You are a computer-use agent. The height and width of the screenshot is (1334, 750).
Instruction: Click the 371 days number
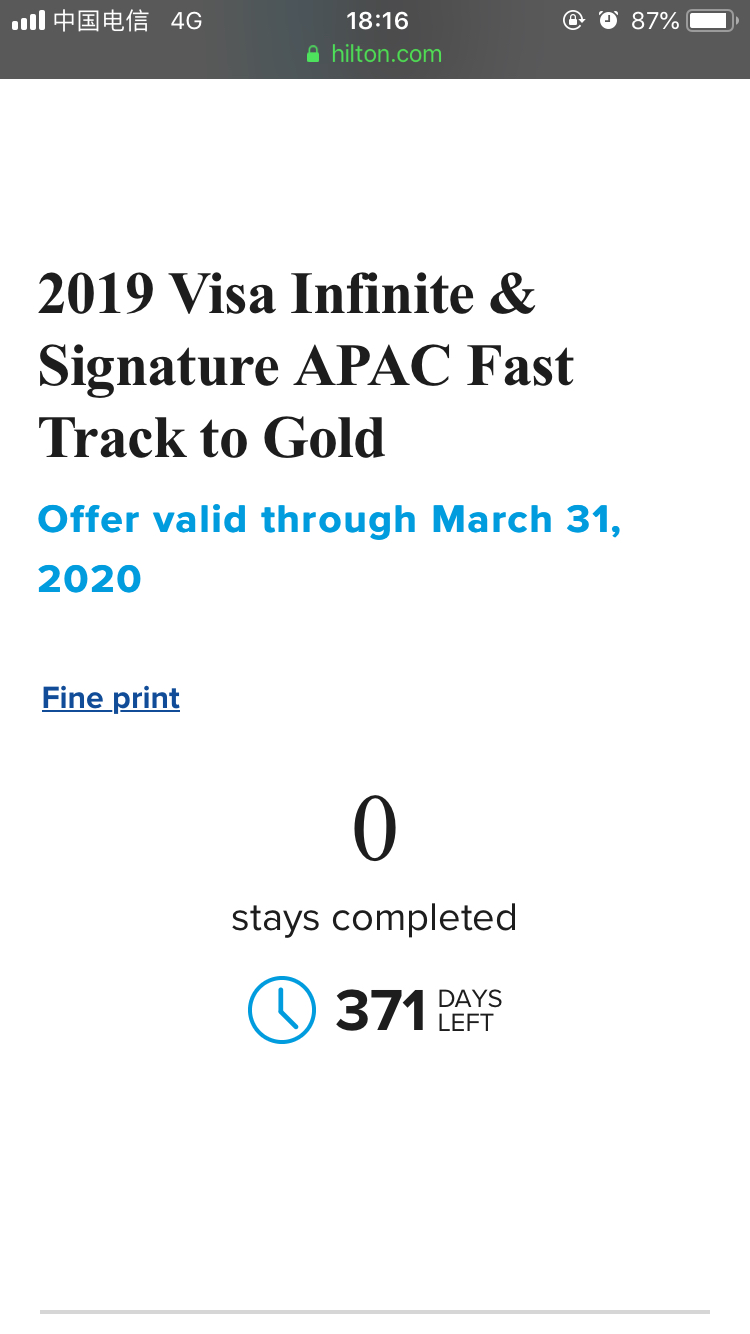click(381, 1011)
